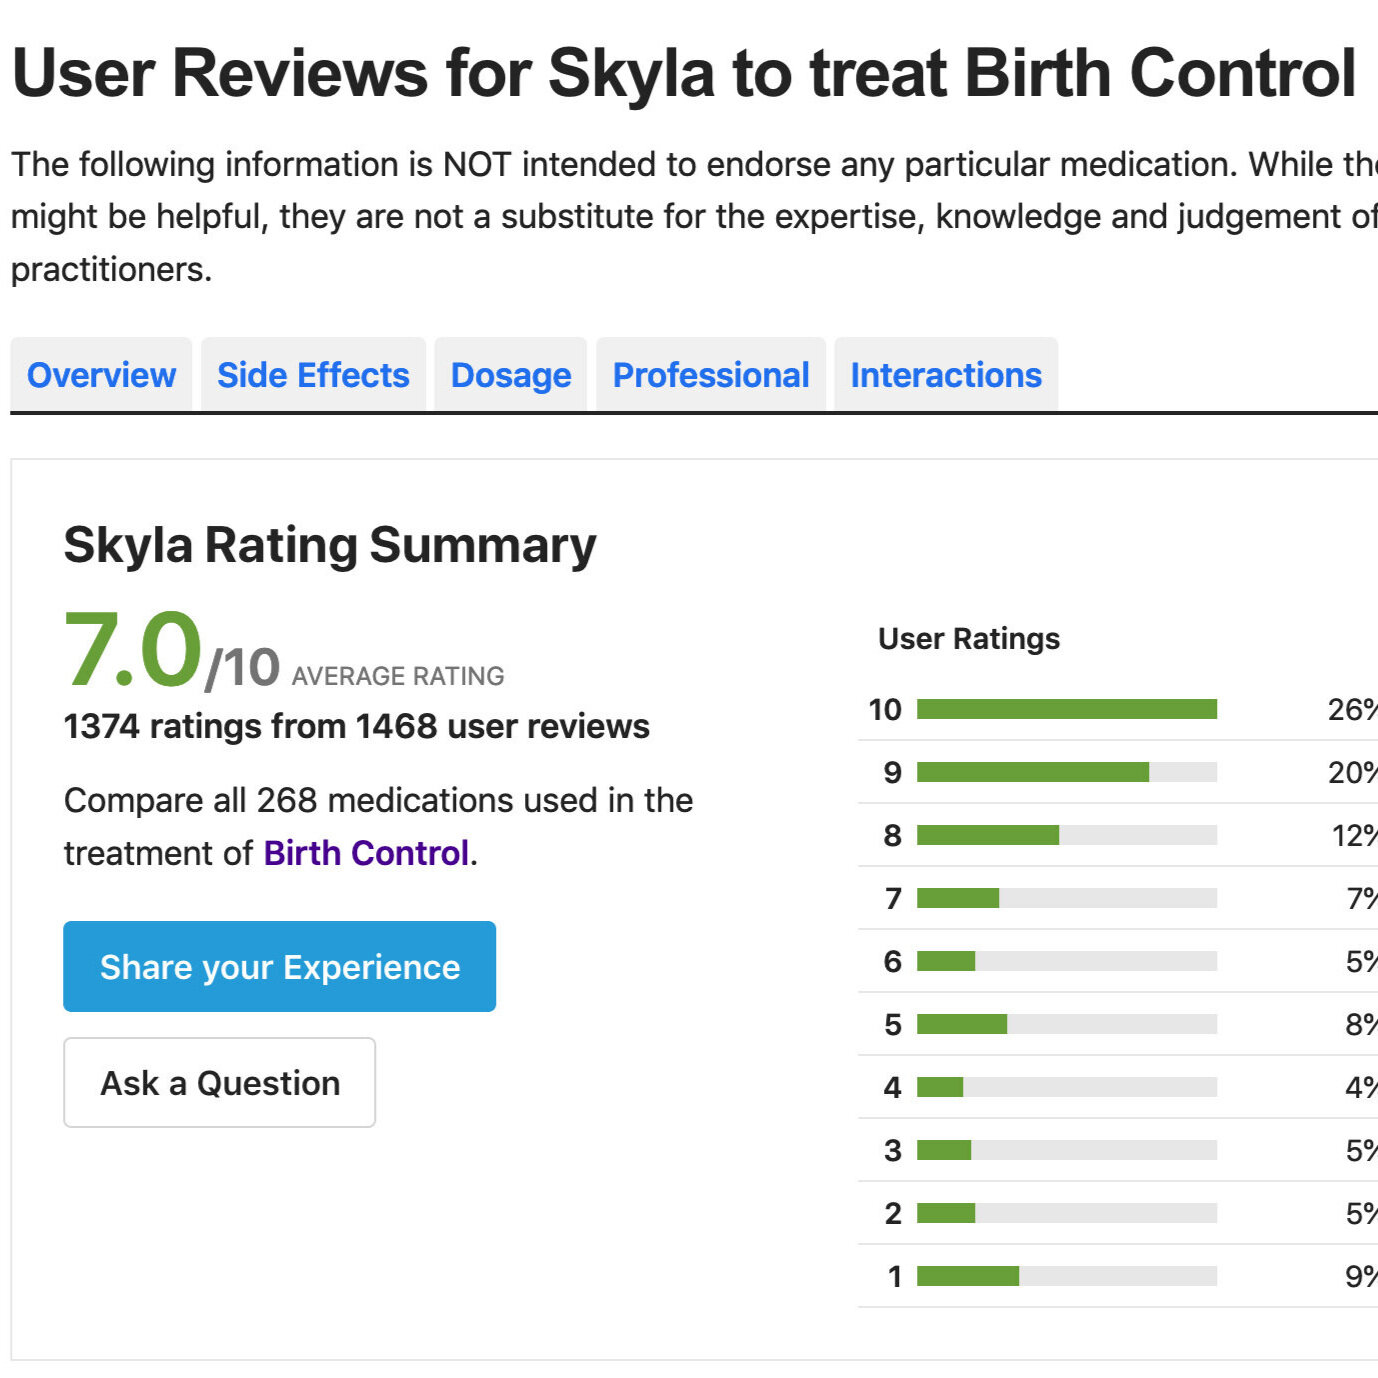Click the rating 4 progress bar

[x=1067, y=1087]
